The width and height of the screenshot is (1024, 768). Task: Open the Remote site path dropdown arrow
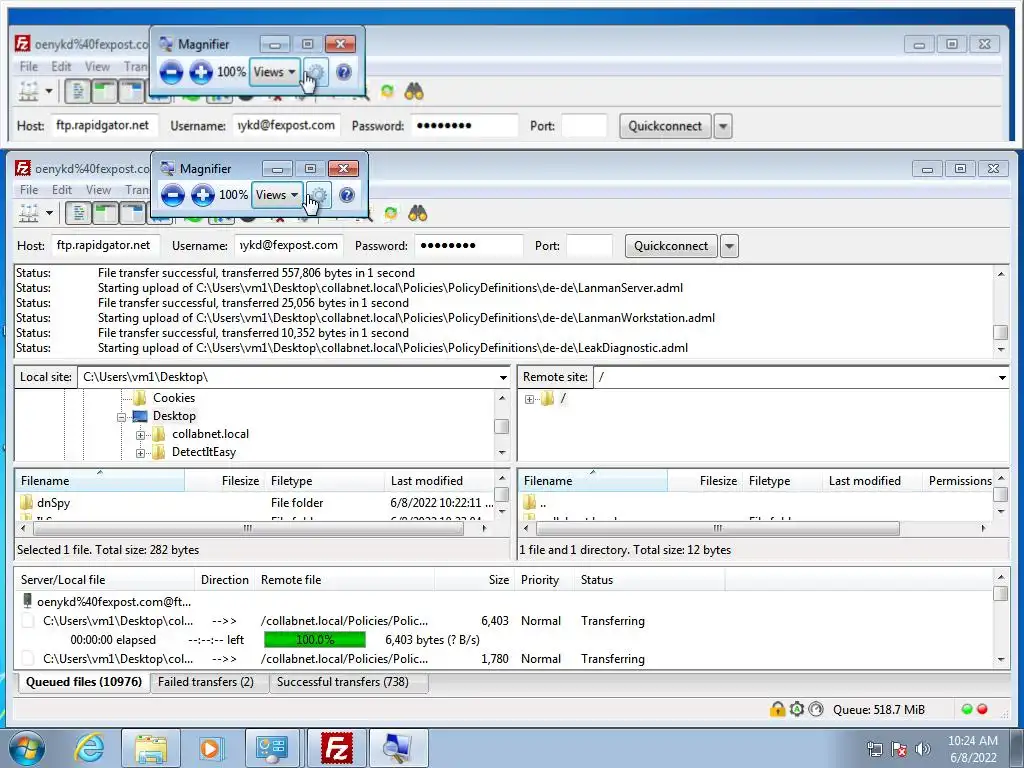point(1002,377)
